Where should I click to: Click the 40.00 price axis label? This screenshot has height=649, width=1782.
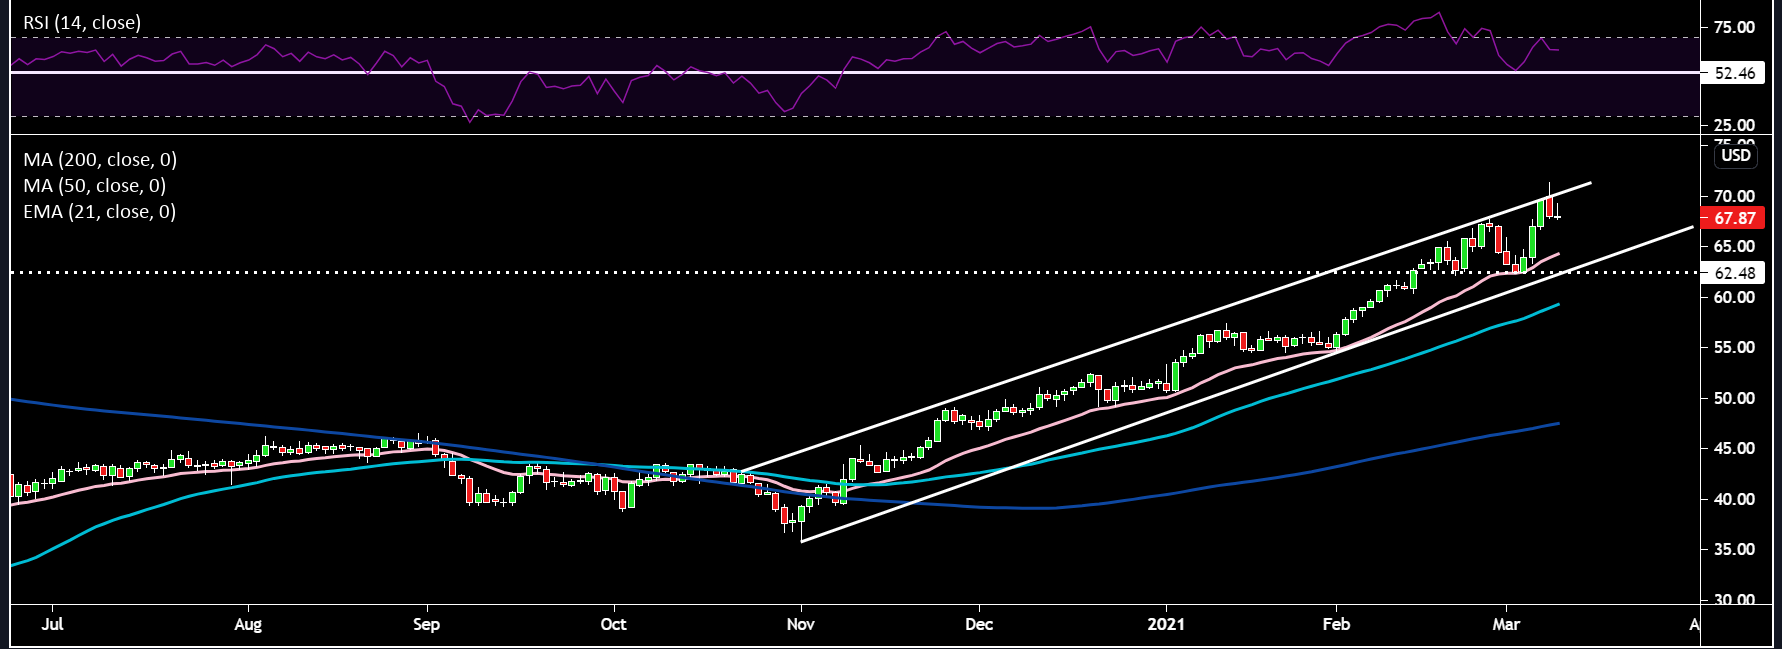pos(1734,499)
